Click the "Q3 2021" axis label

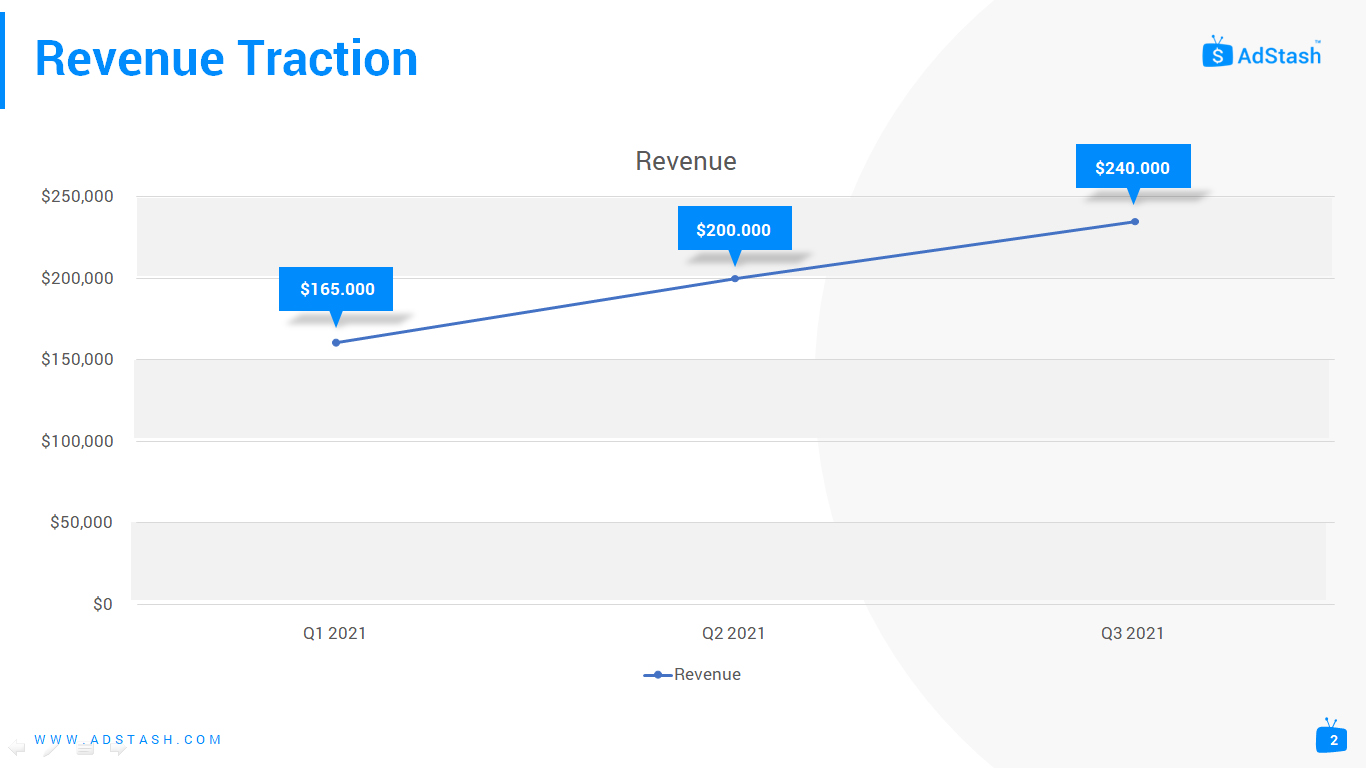(x=1133, y=633)
